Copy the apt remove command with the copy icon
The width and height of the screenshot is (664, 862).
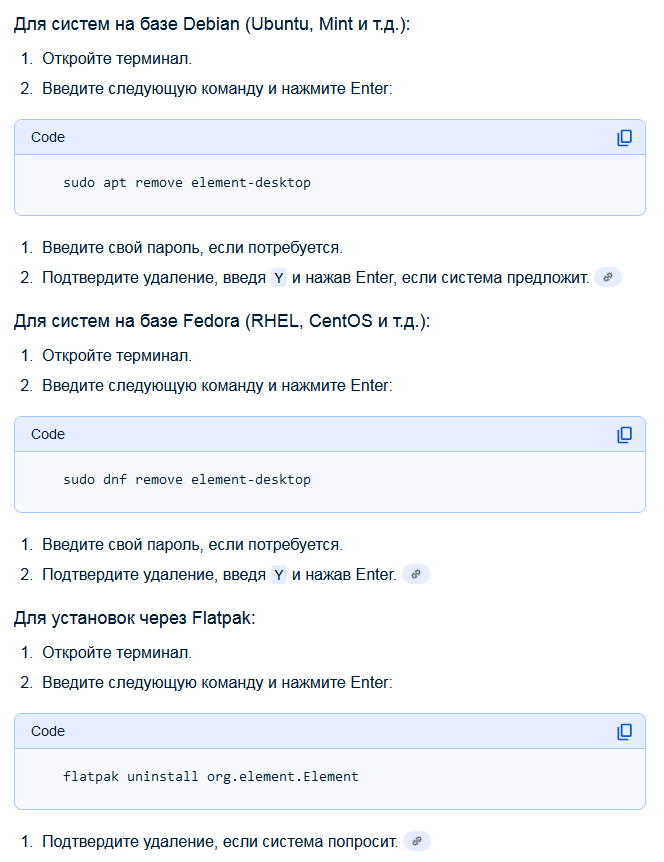pyautogui.click(x=624, y=138)
